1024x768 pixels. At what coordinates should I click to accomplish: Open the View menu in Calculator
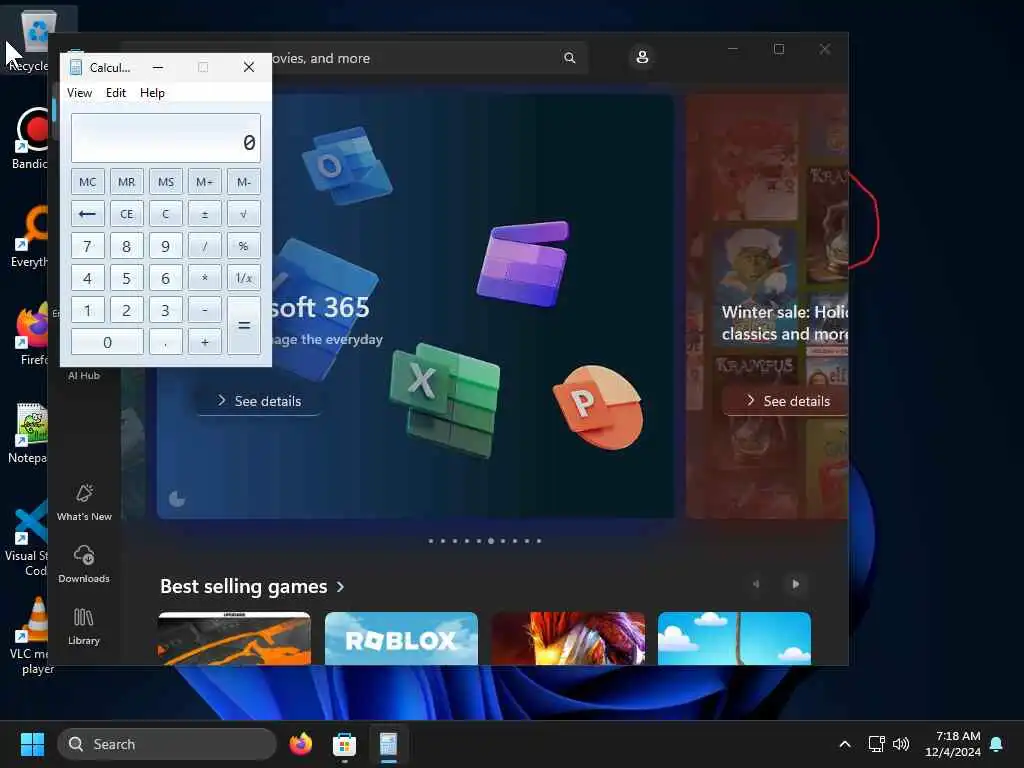tap(79, 93)
